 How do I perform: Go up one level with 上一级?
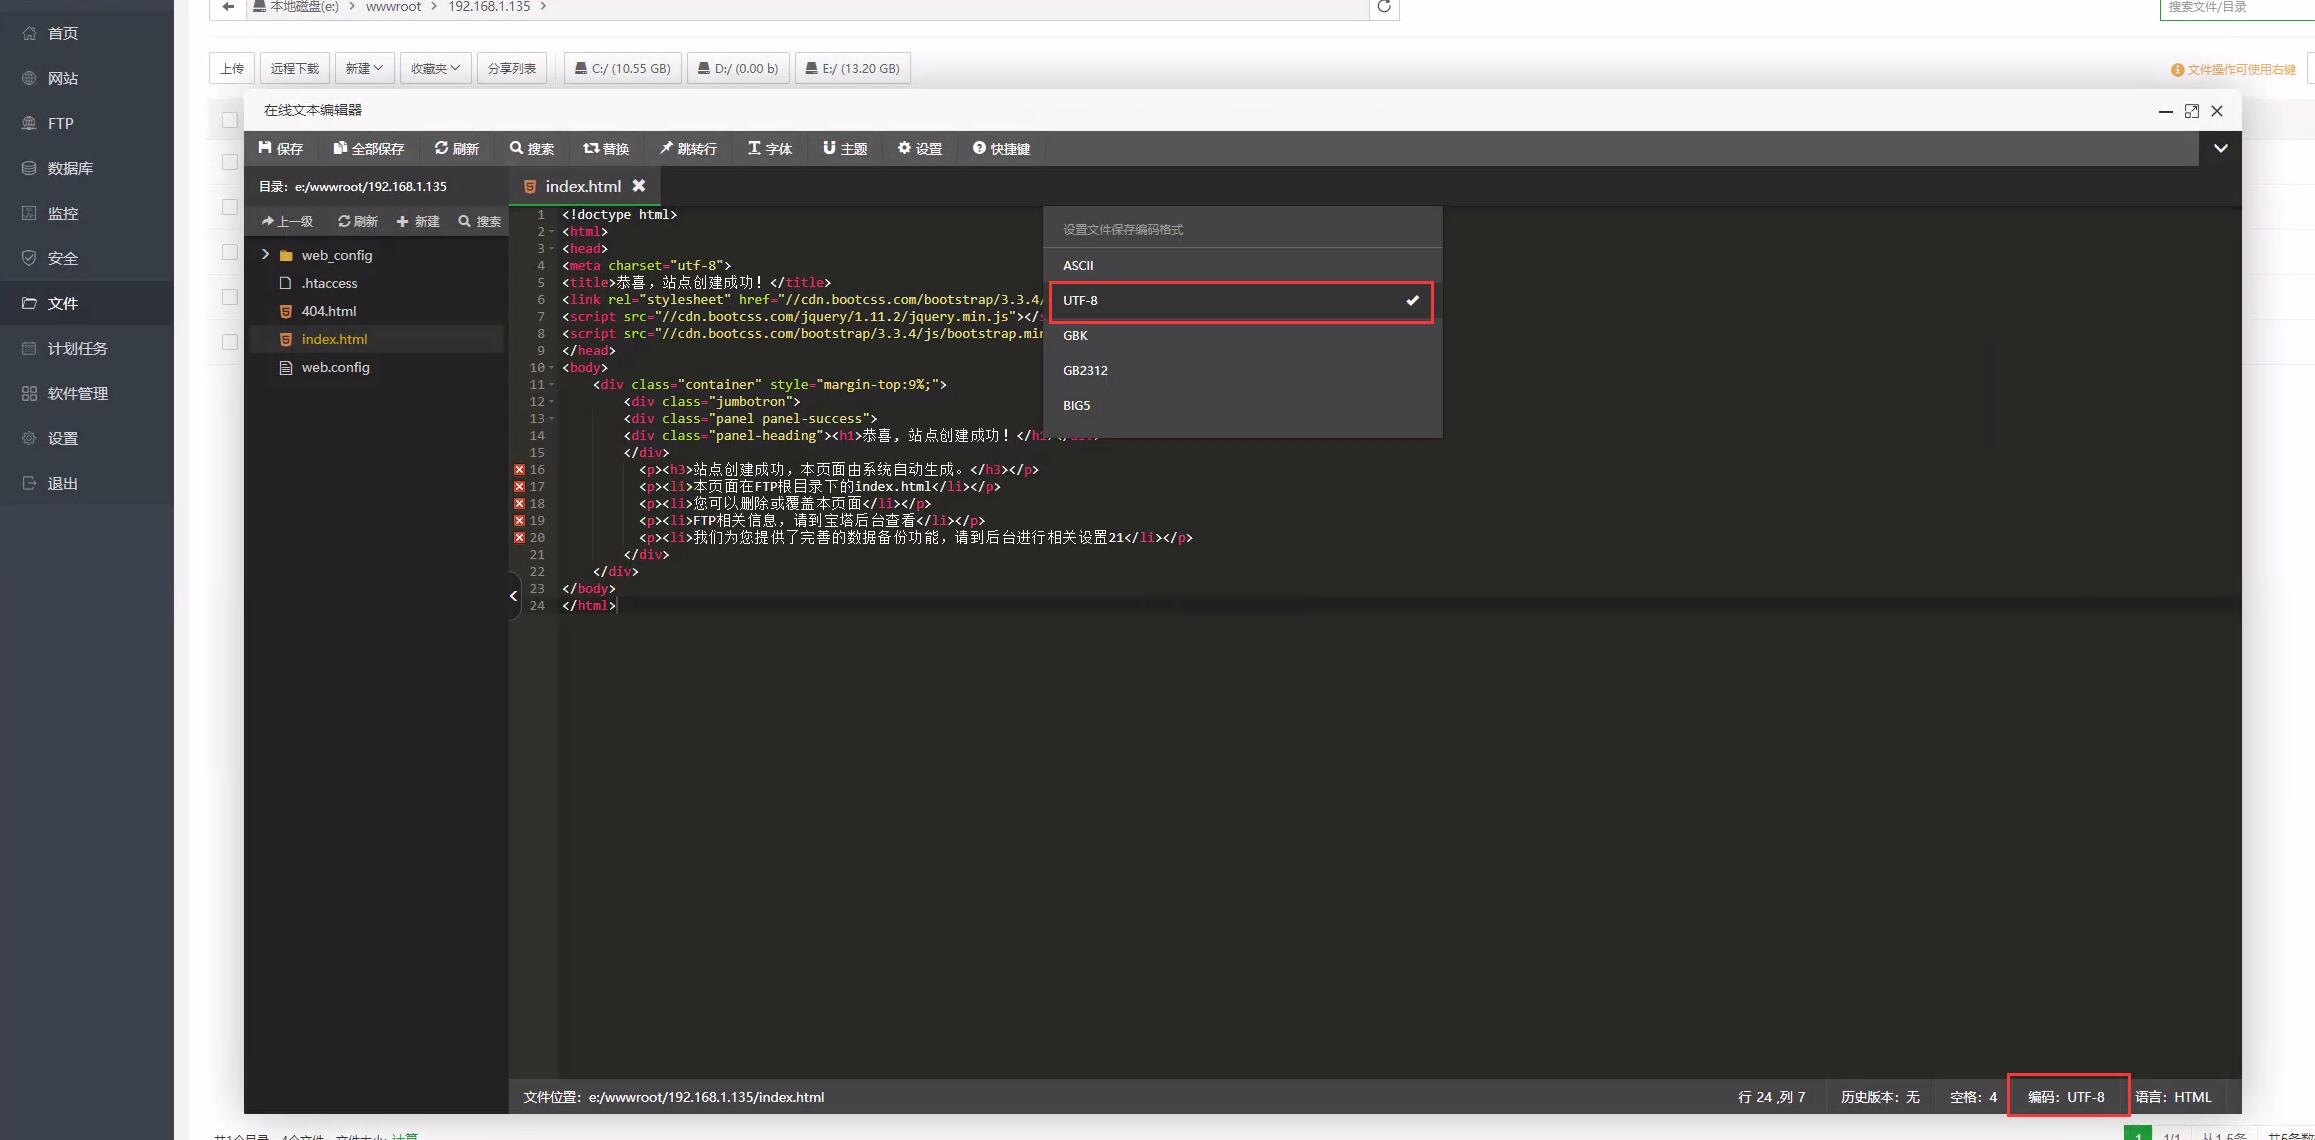pyautogui.click(x=287, y=221)
